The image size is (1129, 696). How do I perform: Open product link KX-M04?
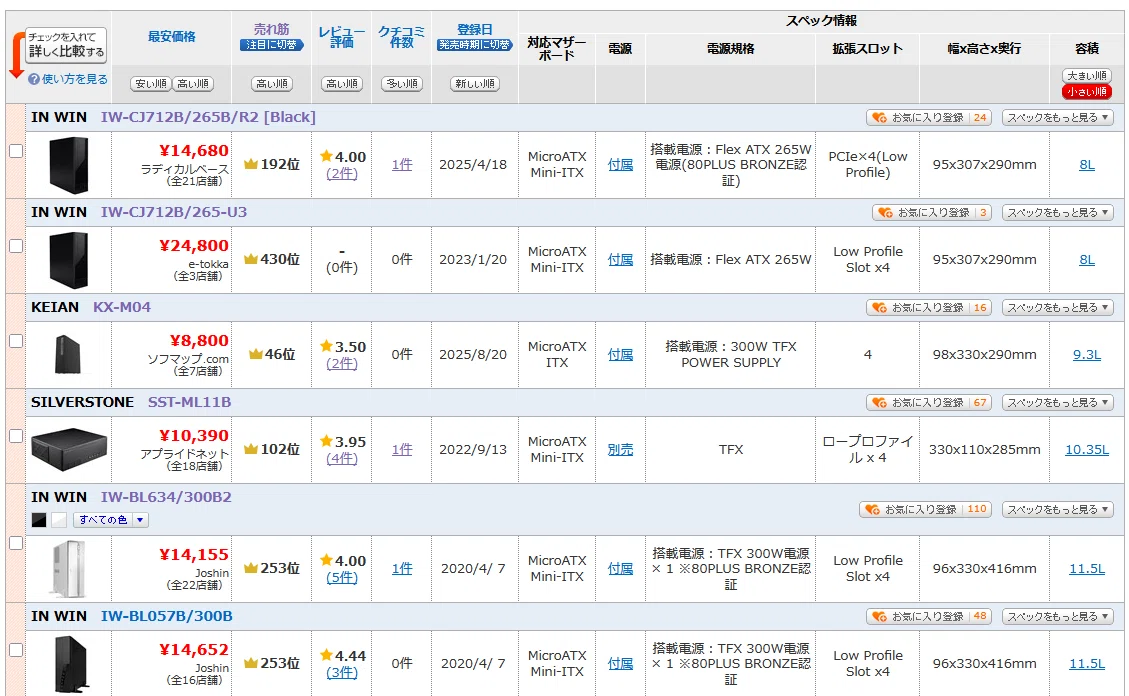(122, 307)
